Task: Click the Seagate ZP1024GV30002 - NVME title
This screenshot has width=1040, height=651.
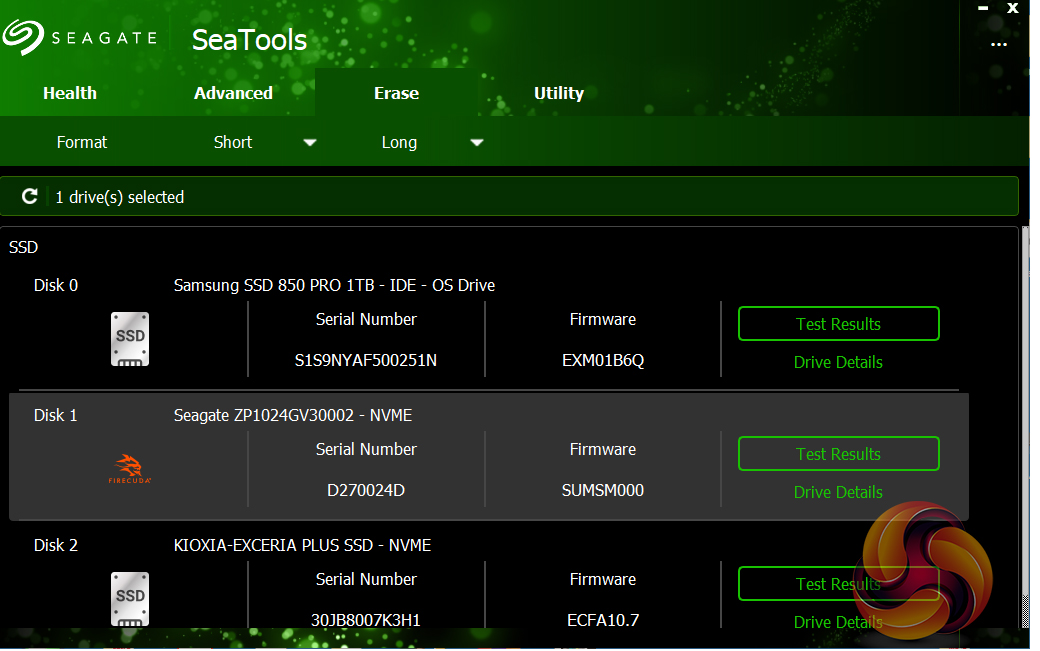Action: pos(292,415)
